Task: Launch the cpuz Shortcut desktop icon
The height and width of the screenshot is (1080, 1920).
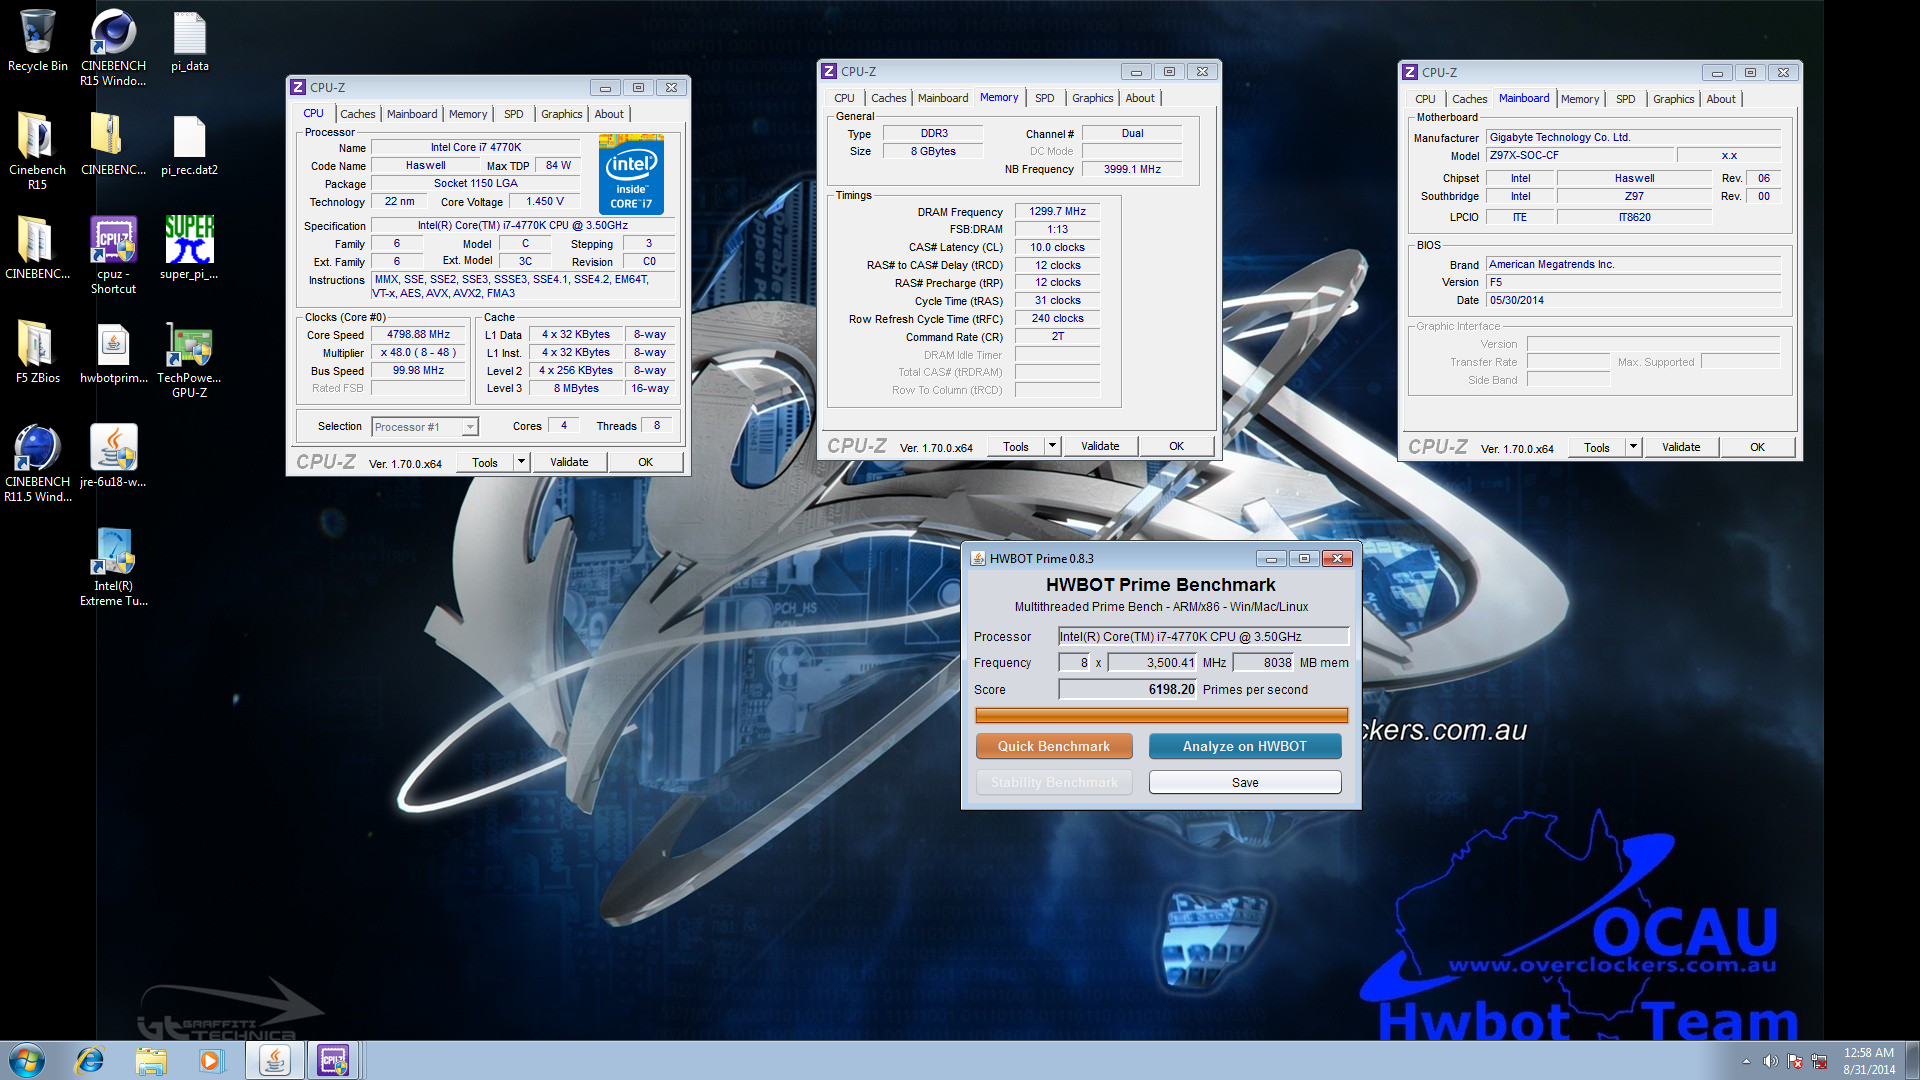Action: [x=113, y=256]
